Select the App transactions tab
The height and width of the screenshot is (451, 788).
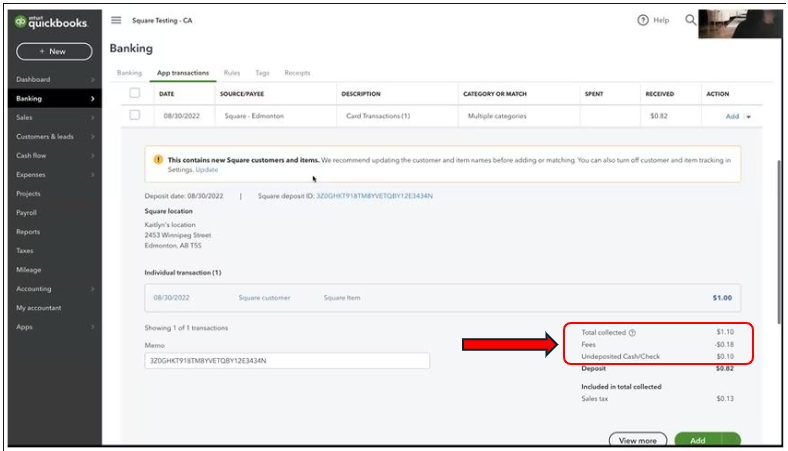(x=183, y=73)
